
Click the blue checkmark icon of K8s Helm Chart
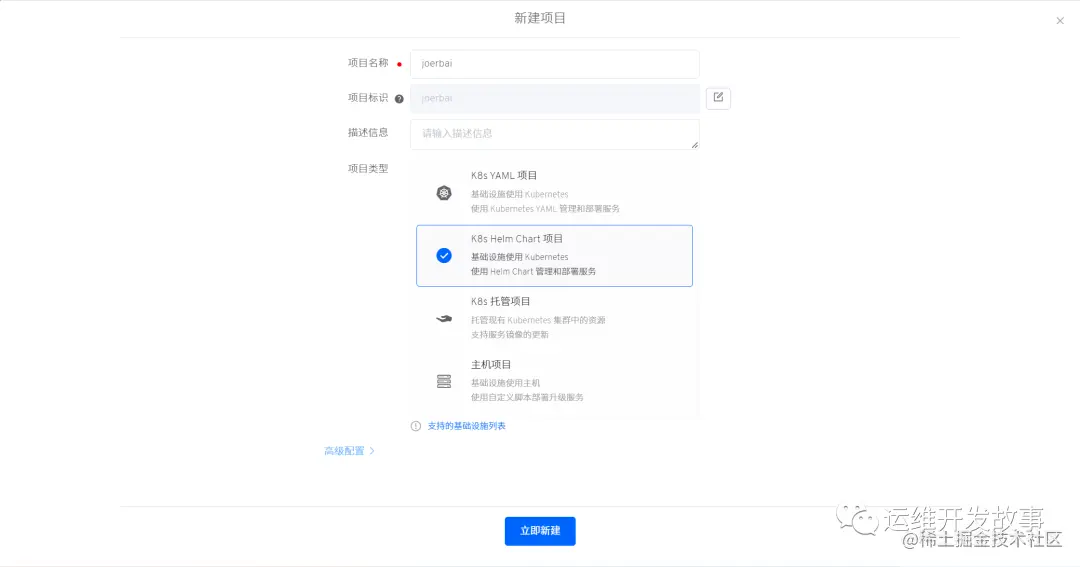pyautogui.click(x=444, y=256)
